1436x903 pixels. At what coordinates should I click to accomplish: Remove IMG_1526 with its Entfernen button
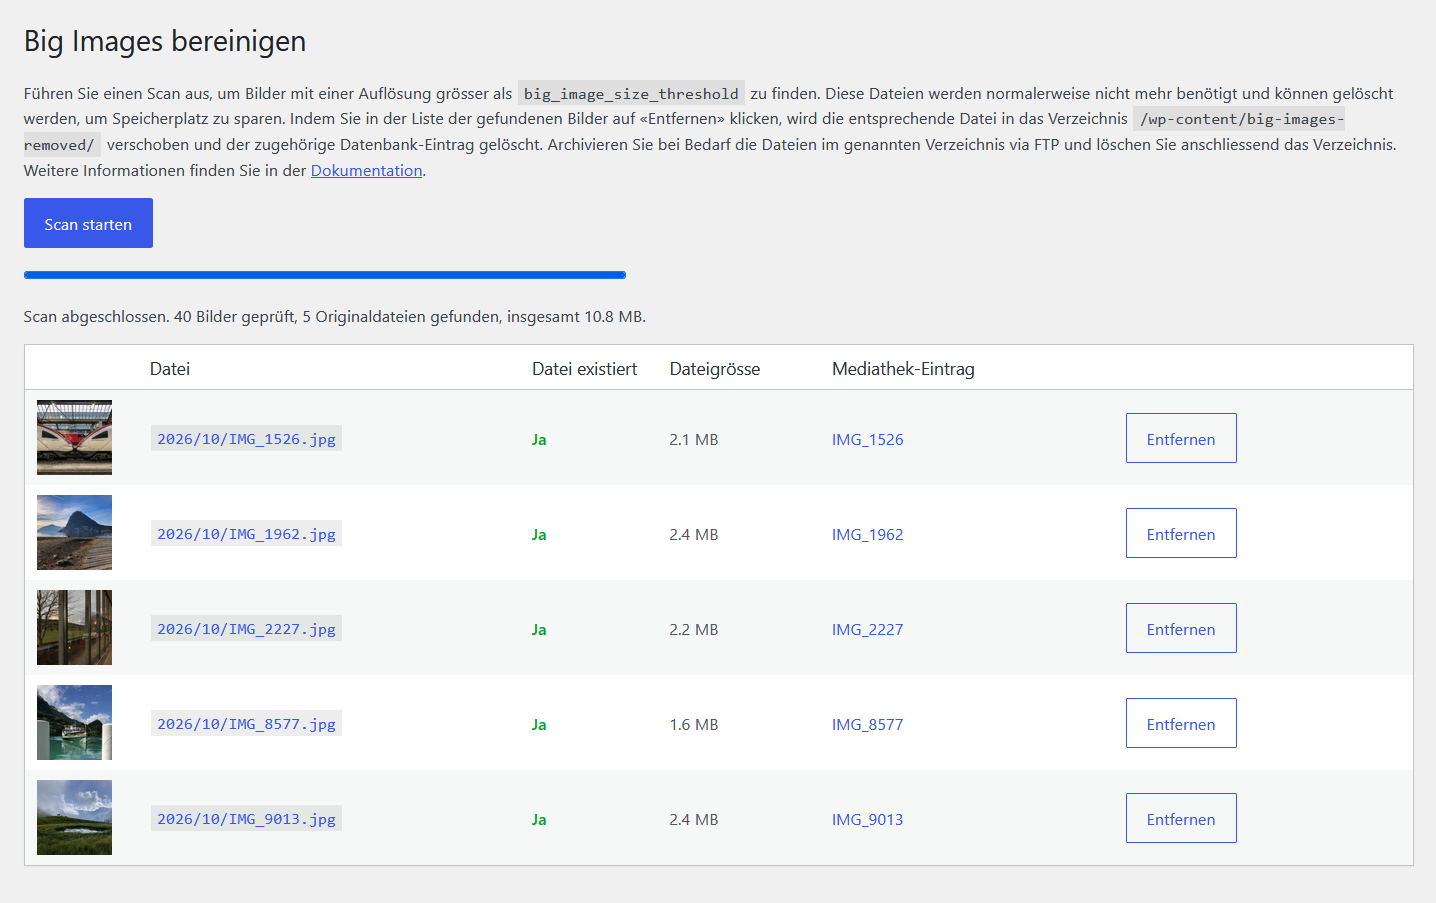(x=1181, y=438)
